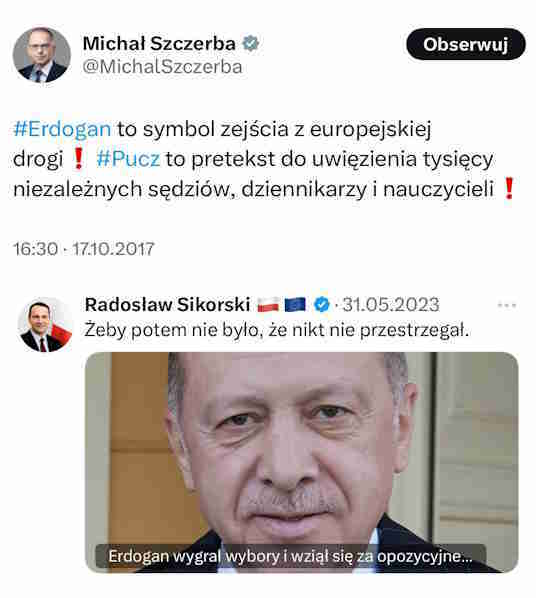Click the red exclamation mark after 'drogi'

click(78, 159)
